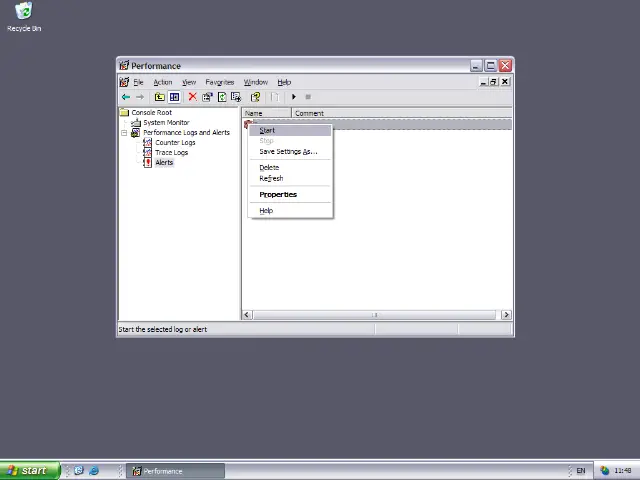This screenshot has height=480, width=640.
Task: Select the Counter Logs tree item
Action: click(175, 142)
